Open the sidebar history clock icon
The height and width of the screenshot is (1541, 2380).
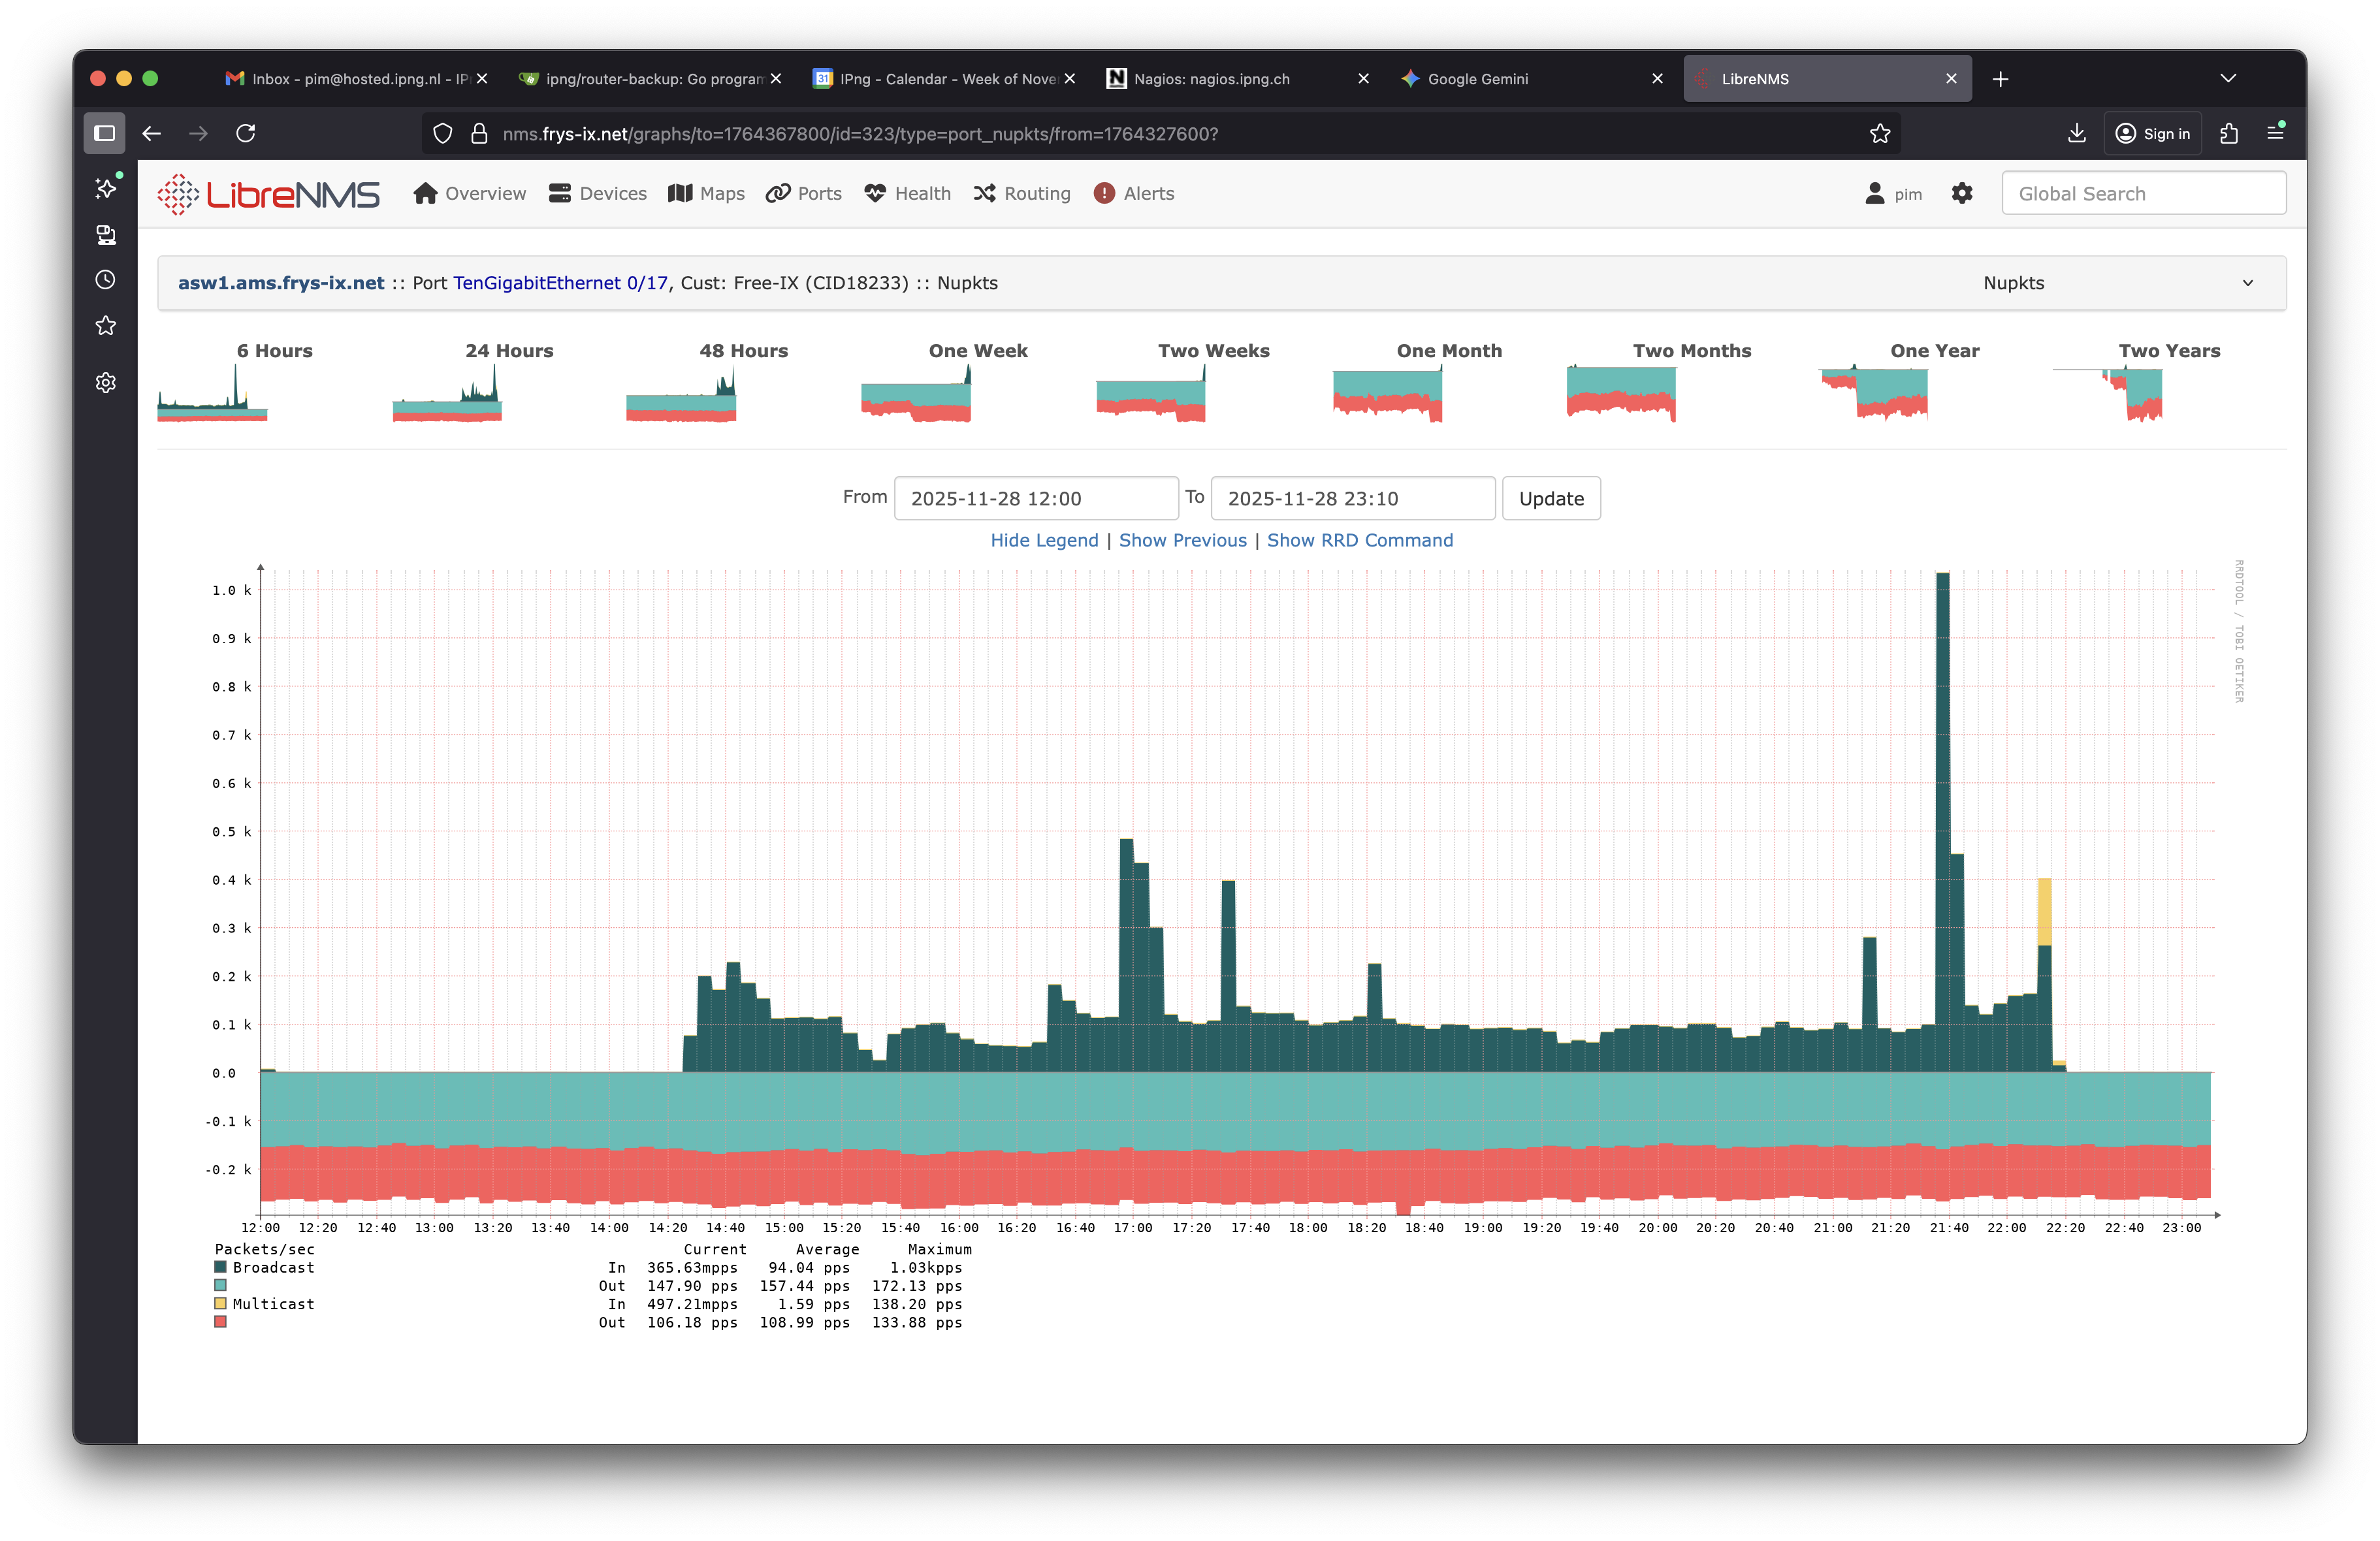pyautogui.click(x=106, y=280)
